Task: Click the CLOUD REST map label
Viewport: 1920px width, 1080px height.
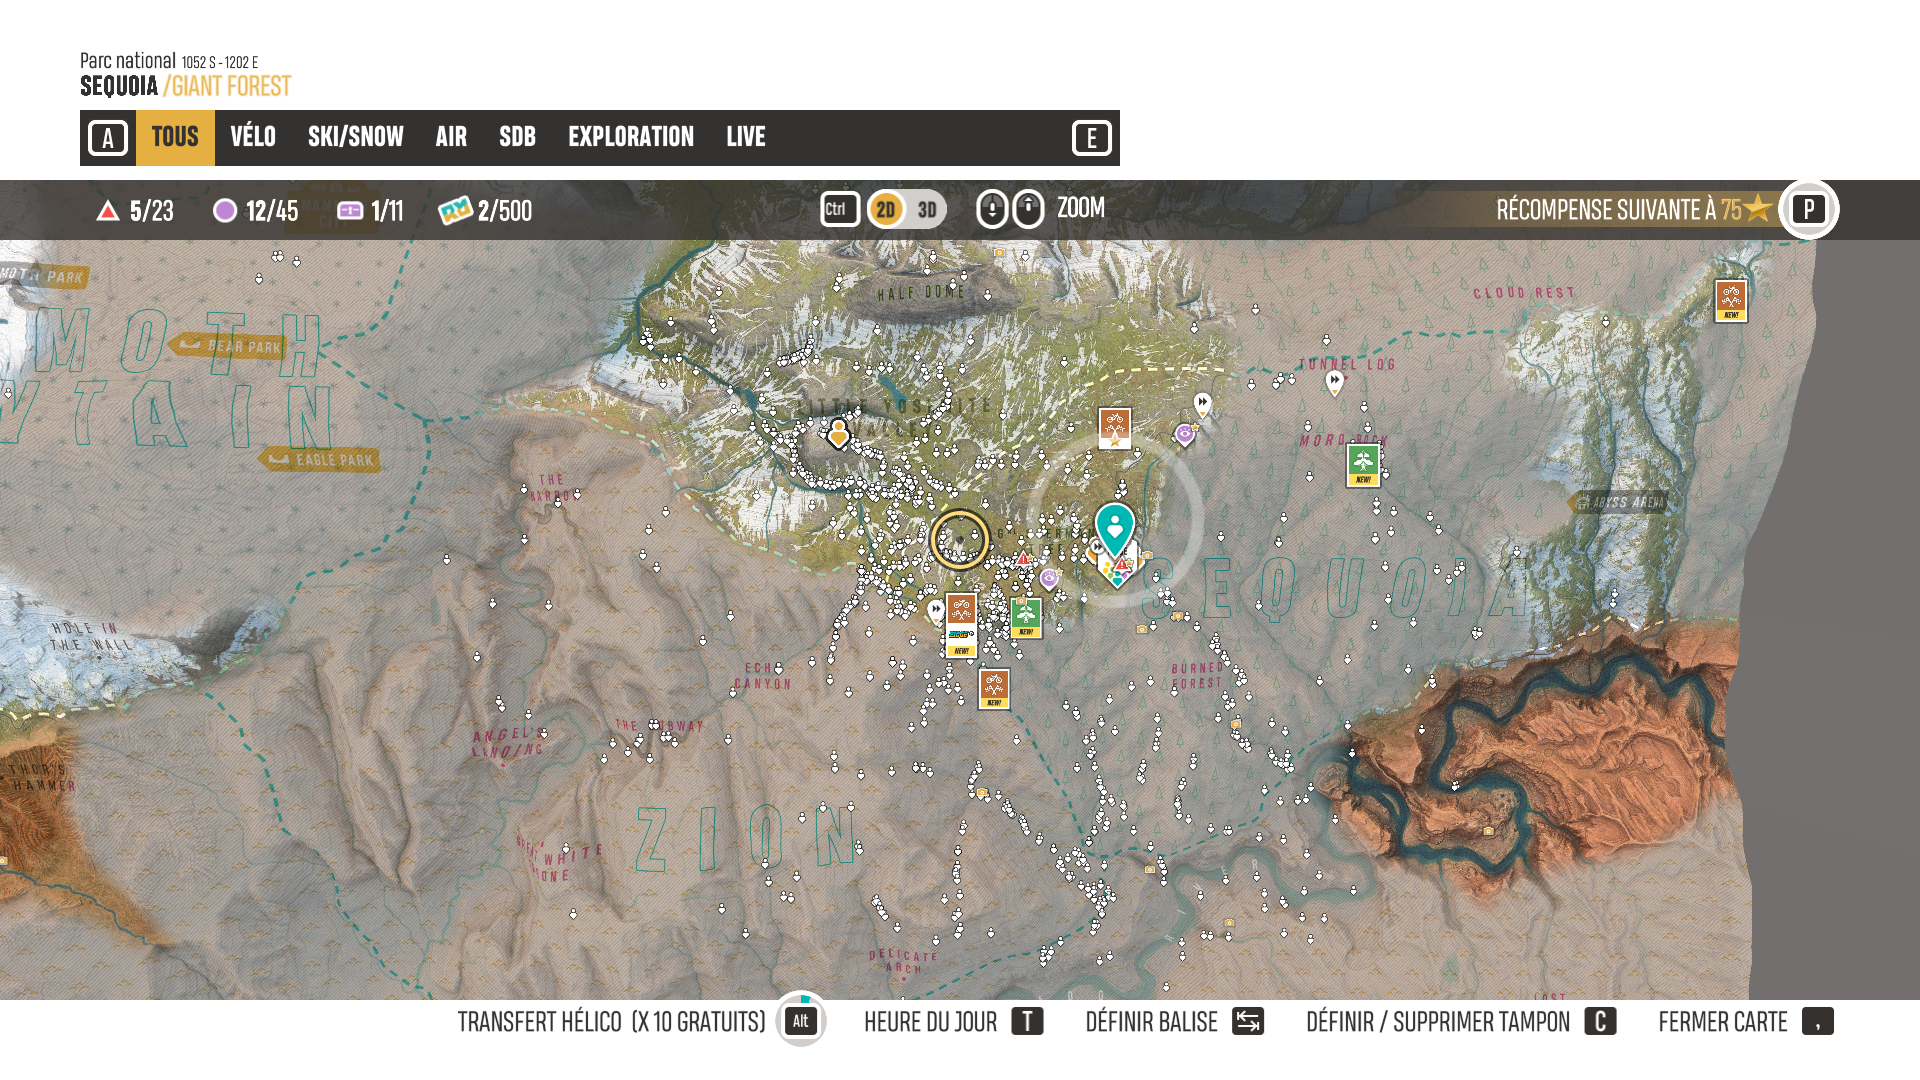Action: 1524,293
